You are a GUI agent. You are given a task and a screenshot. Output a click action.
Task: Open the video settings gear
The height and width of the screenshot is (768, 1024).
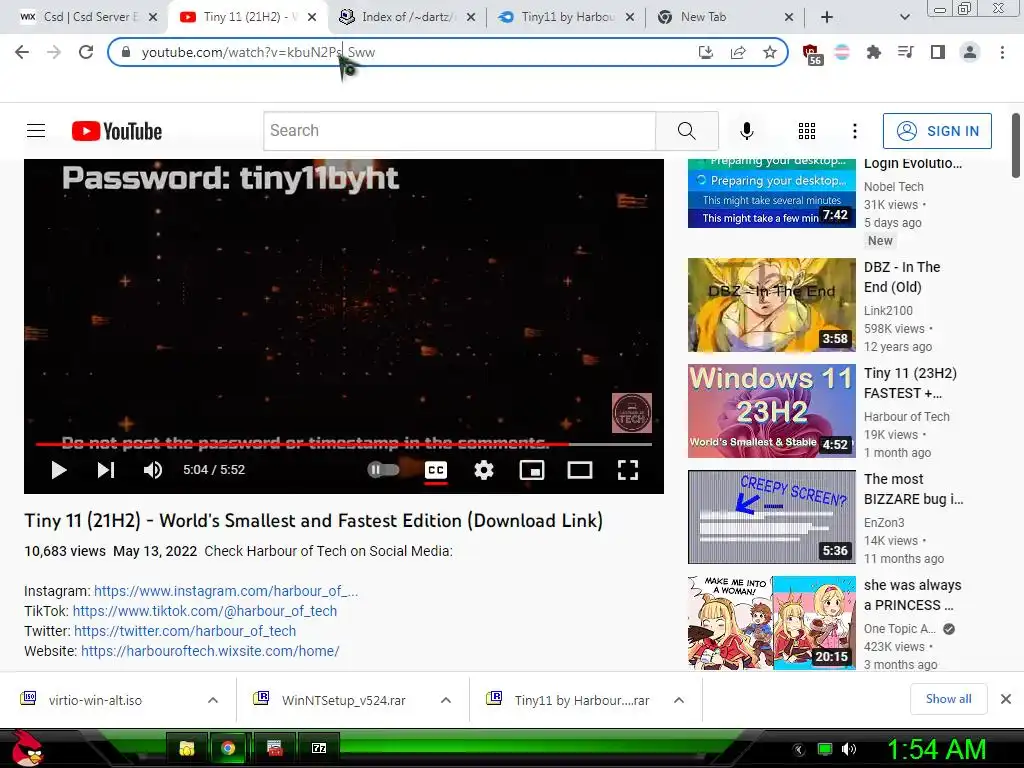(x=484, y=470)
